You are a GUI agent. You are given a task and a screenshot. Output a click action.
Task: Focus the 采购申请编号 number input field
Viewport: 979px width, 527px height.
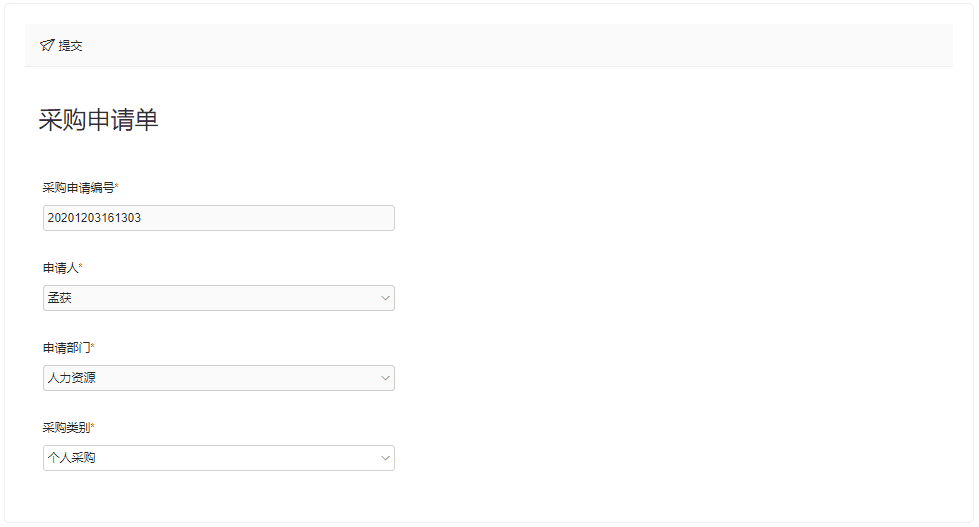point(218,218)
